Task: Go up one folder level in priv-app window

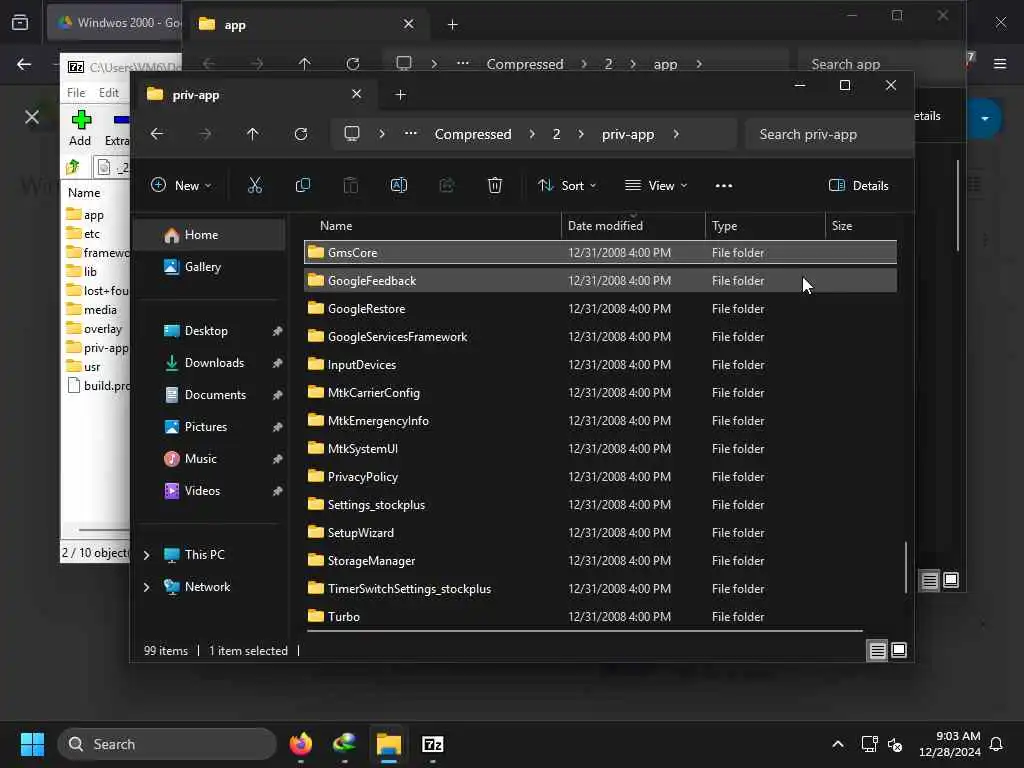Action: coord(253,134)
